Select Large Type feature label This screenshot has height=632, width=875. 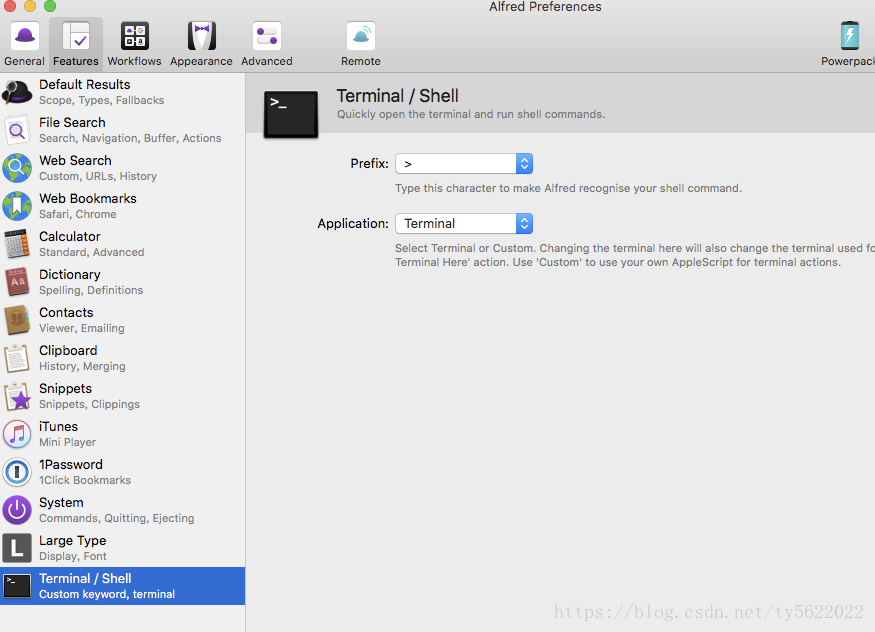[x=73, y=541]
